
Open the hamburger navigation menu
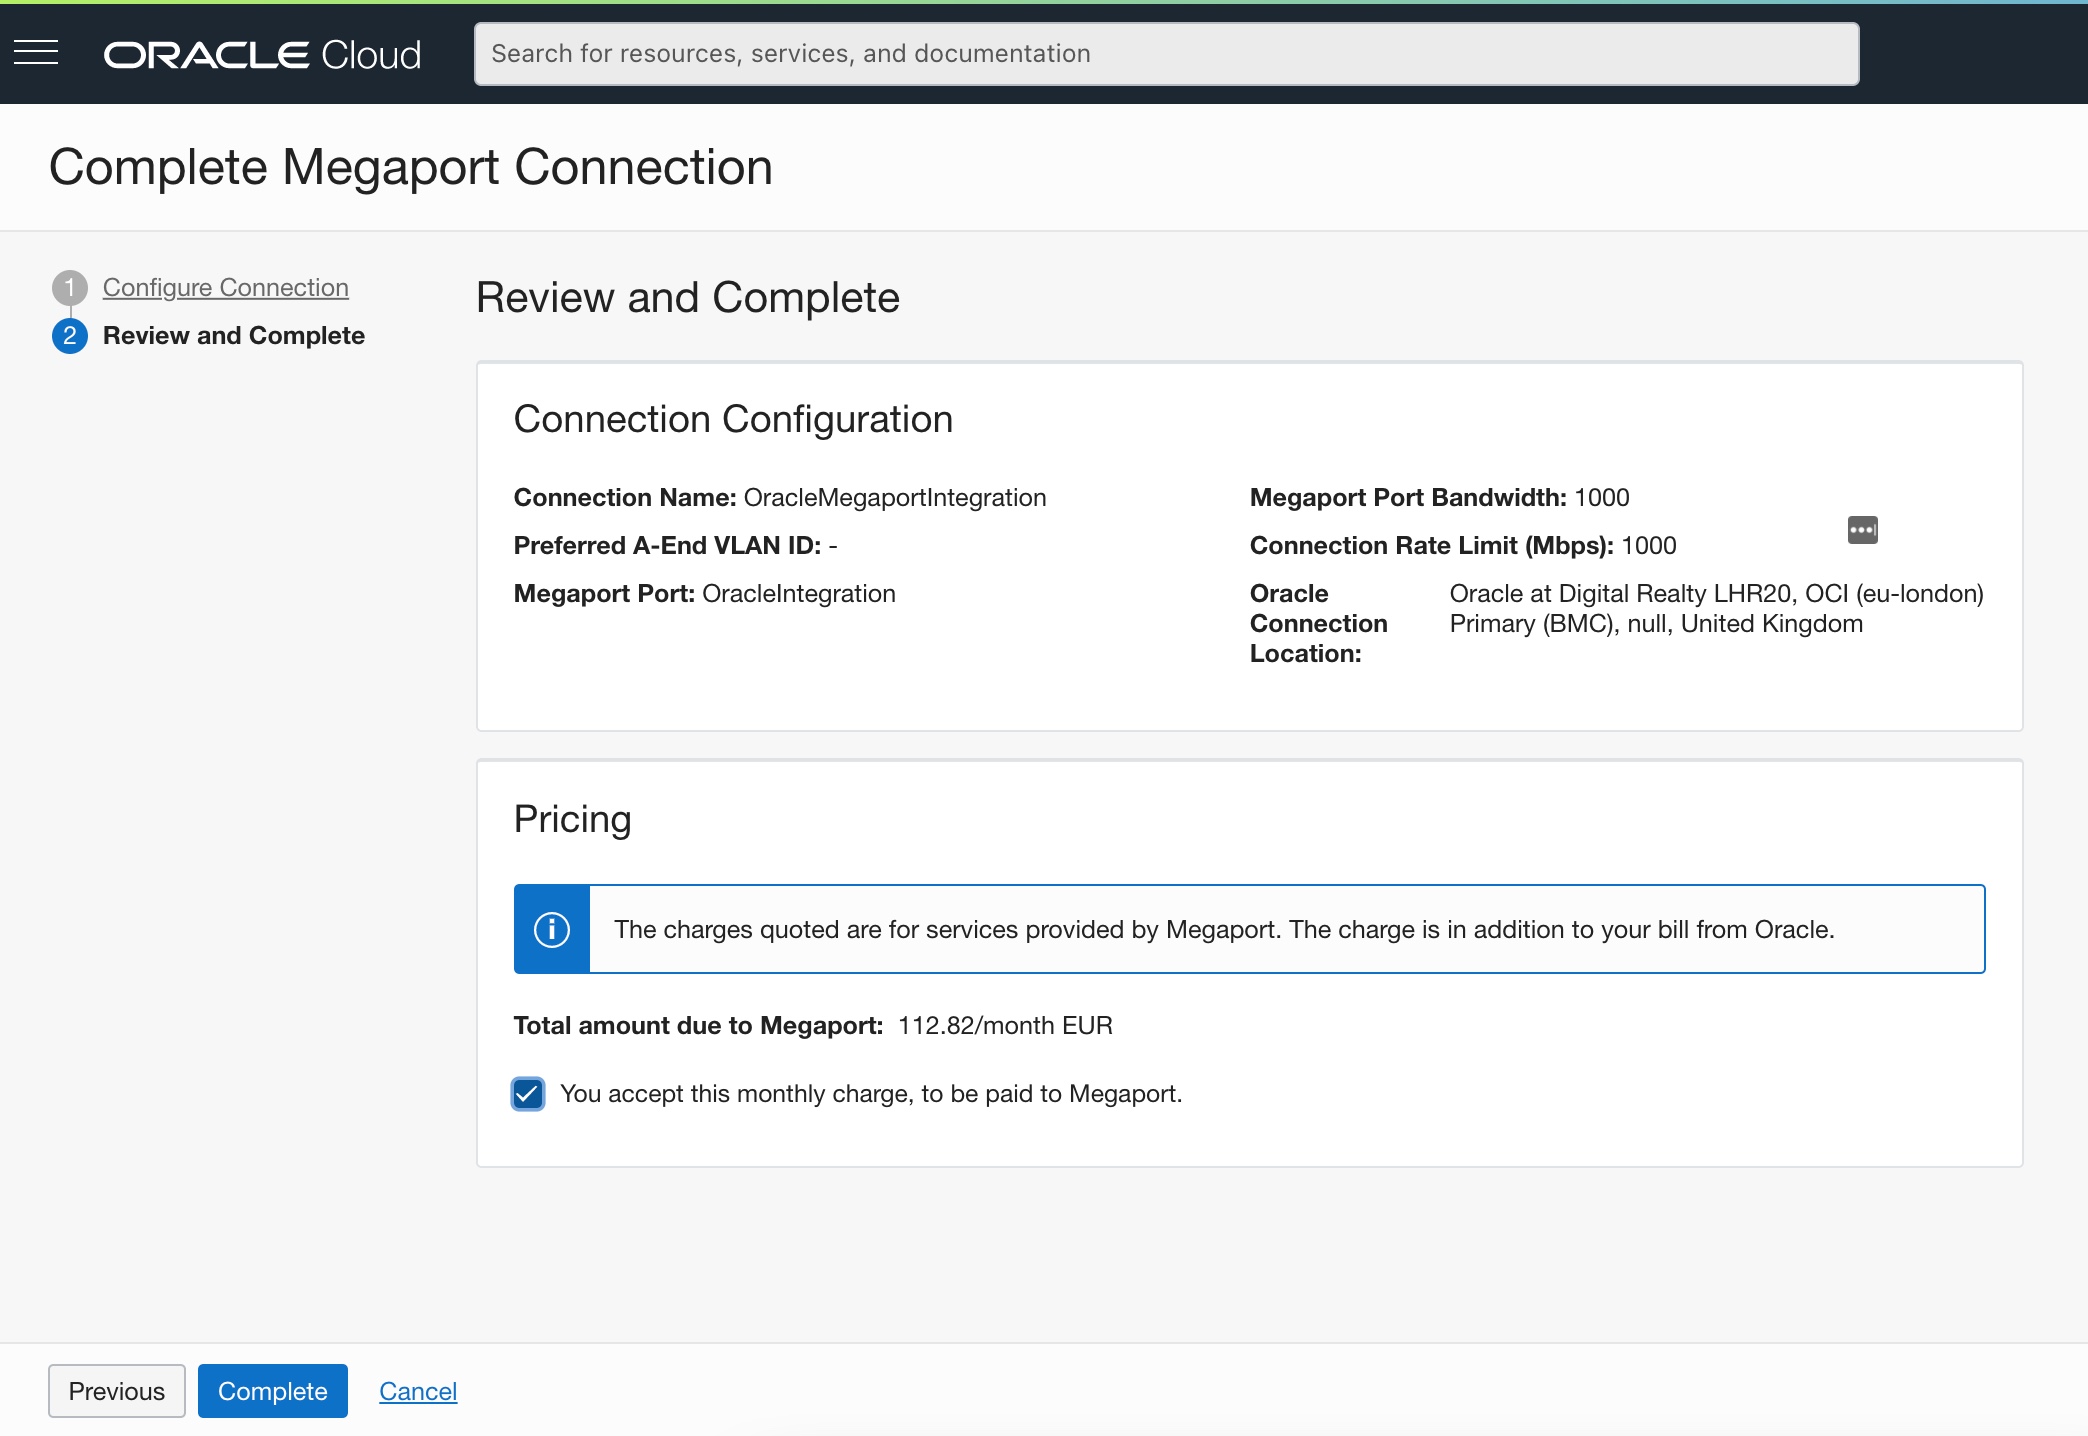pos(36,53)
